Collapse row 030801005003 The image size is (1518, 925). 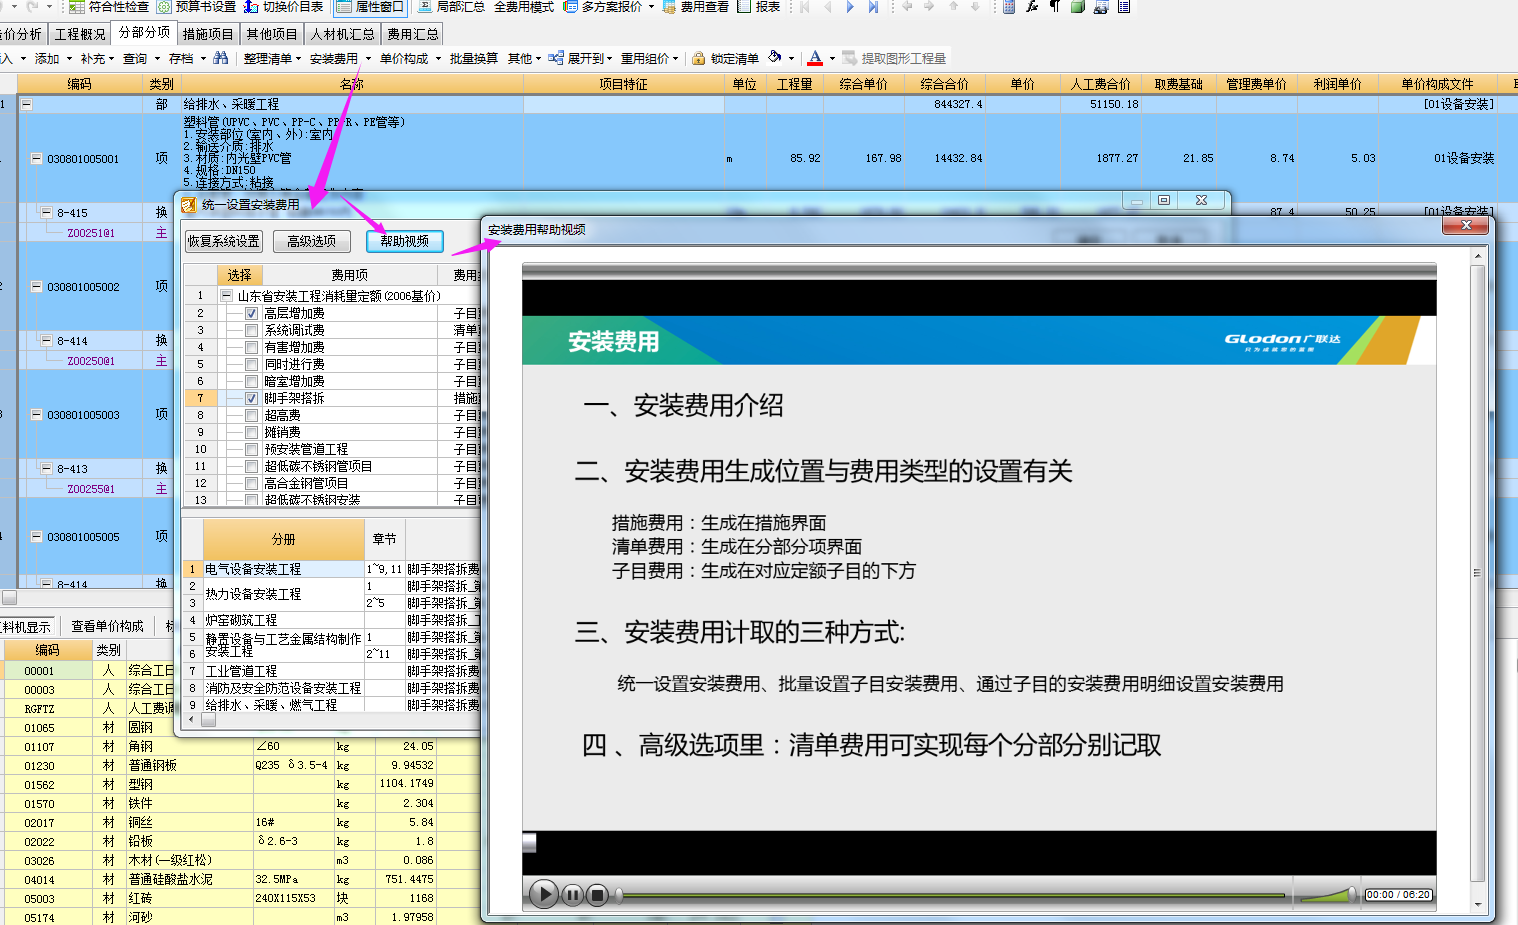point(36,414)
